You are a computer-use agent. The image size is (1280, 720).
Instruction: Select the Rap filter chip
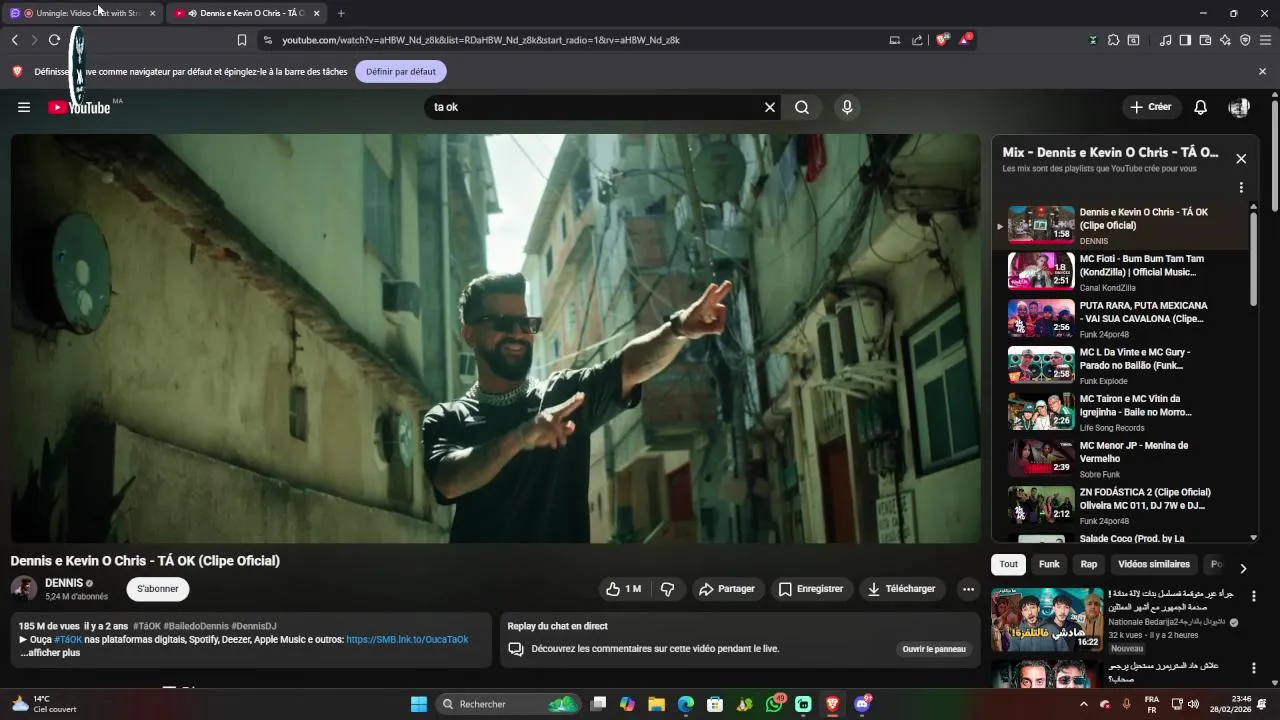click(1089, 564)
